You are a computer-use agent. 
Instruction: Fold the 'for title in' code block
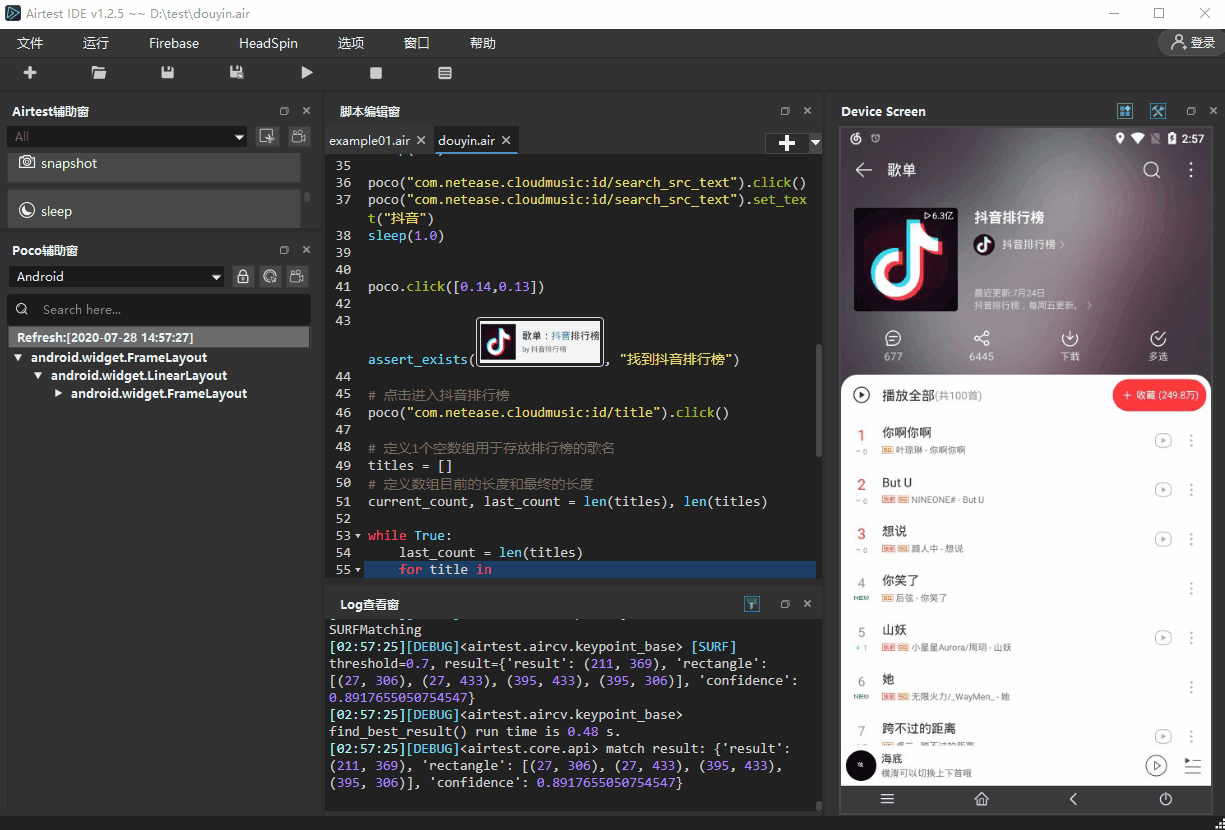[359, 570]
